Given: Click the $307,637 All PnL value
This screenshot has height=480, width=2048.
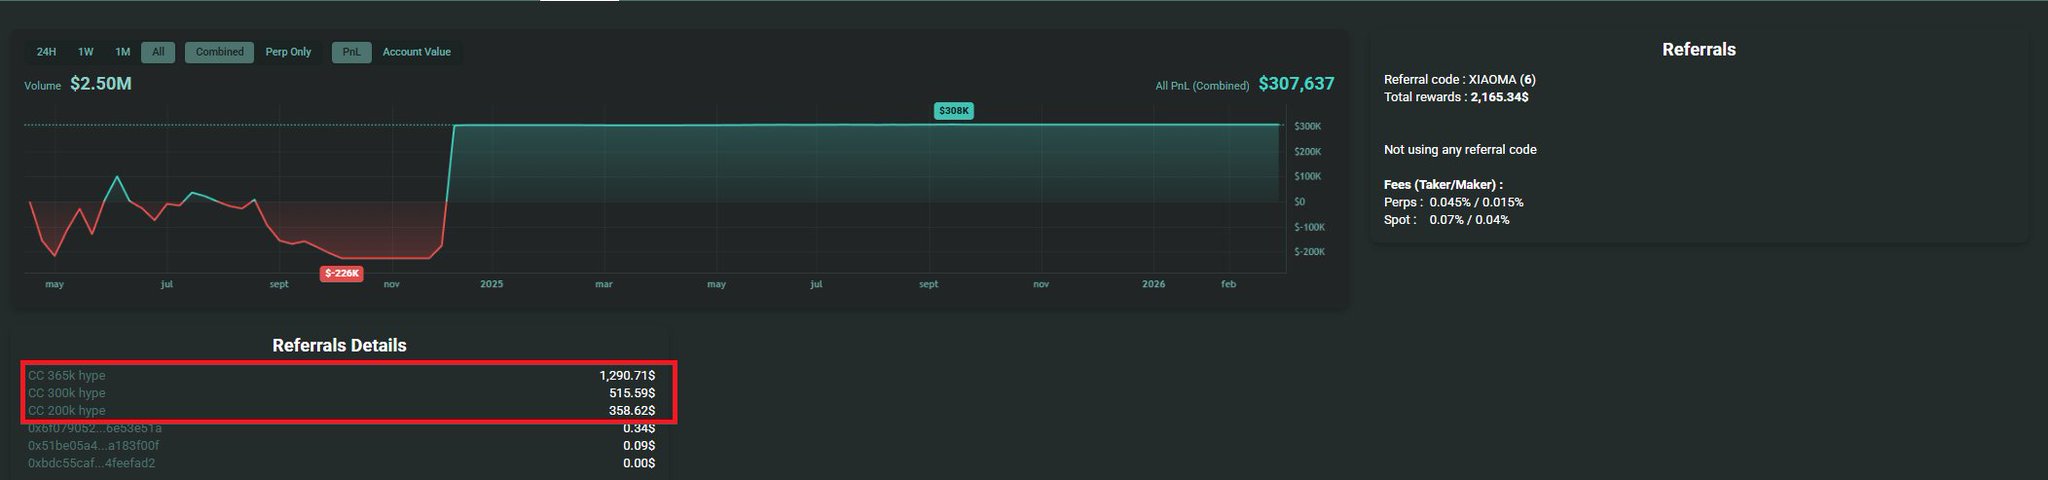Looking at the screenshot, I should tap(1296, 84).
